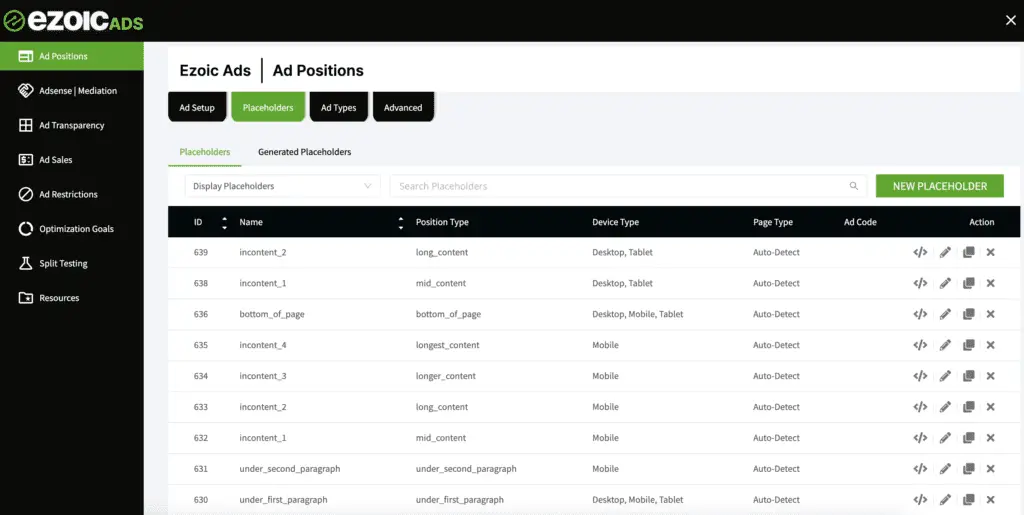Delete the bottom_of_page placeholder
The height and width of the screenshot is (515, 1024).
click(x=991, y=314)
